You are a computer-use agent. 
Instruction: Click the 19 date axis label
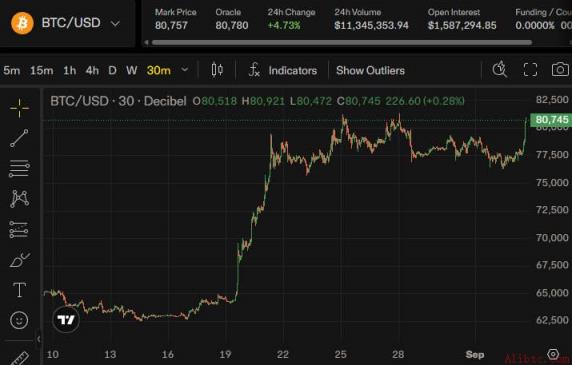point(225,354)
